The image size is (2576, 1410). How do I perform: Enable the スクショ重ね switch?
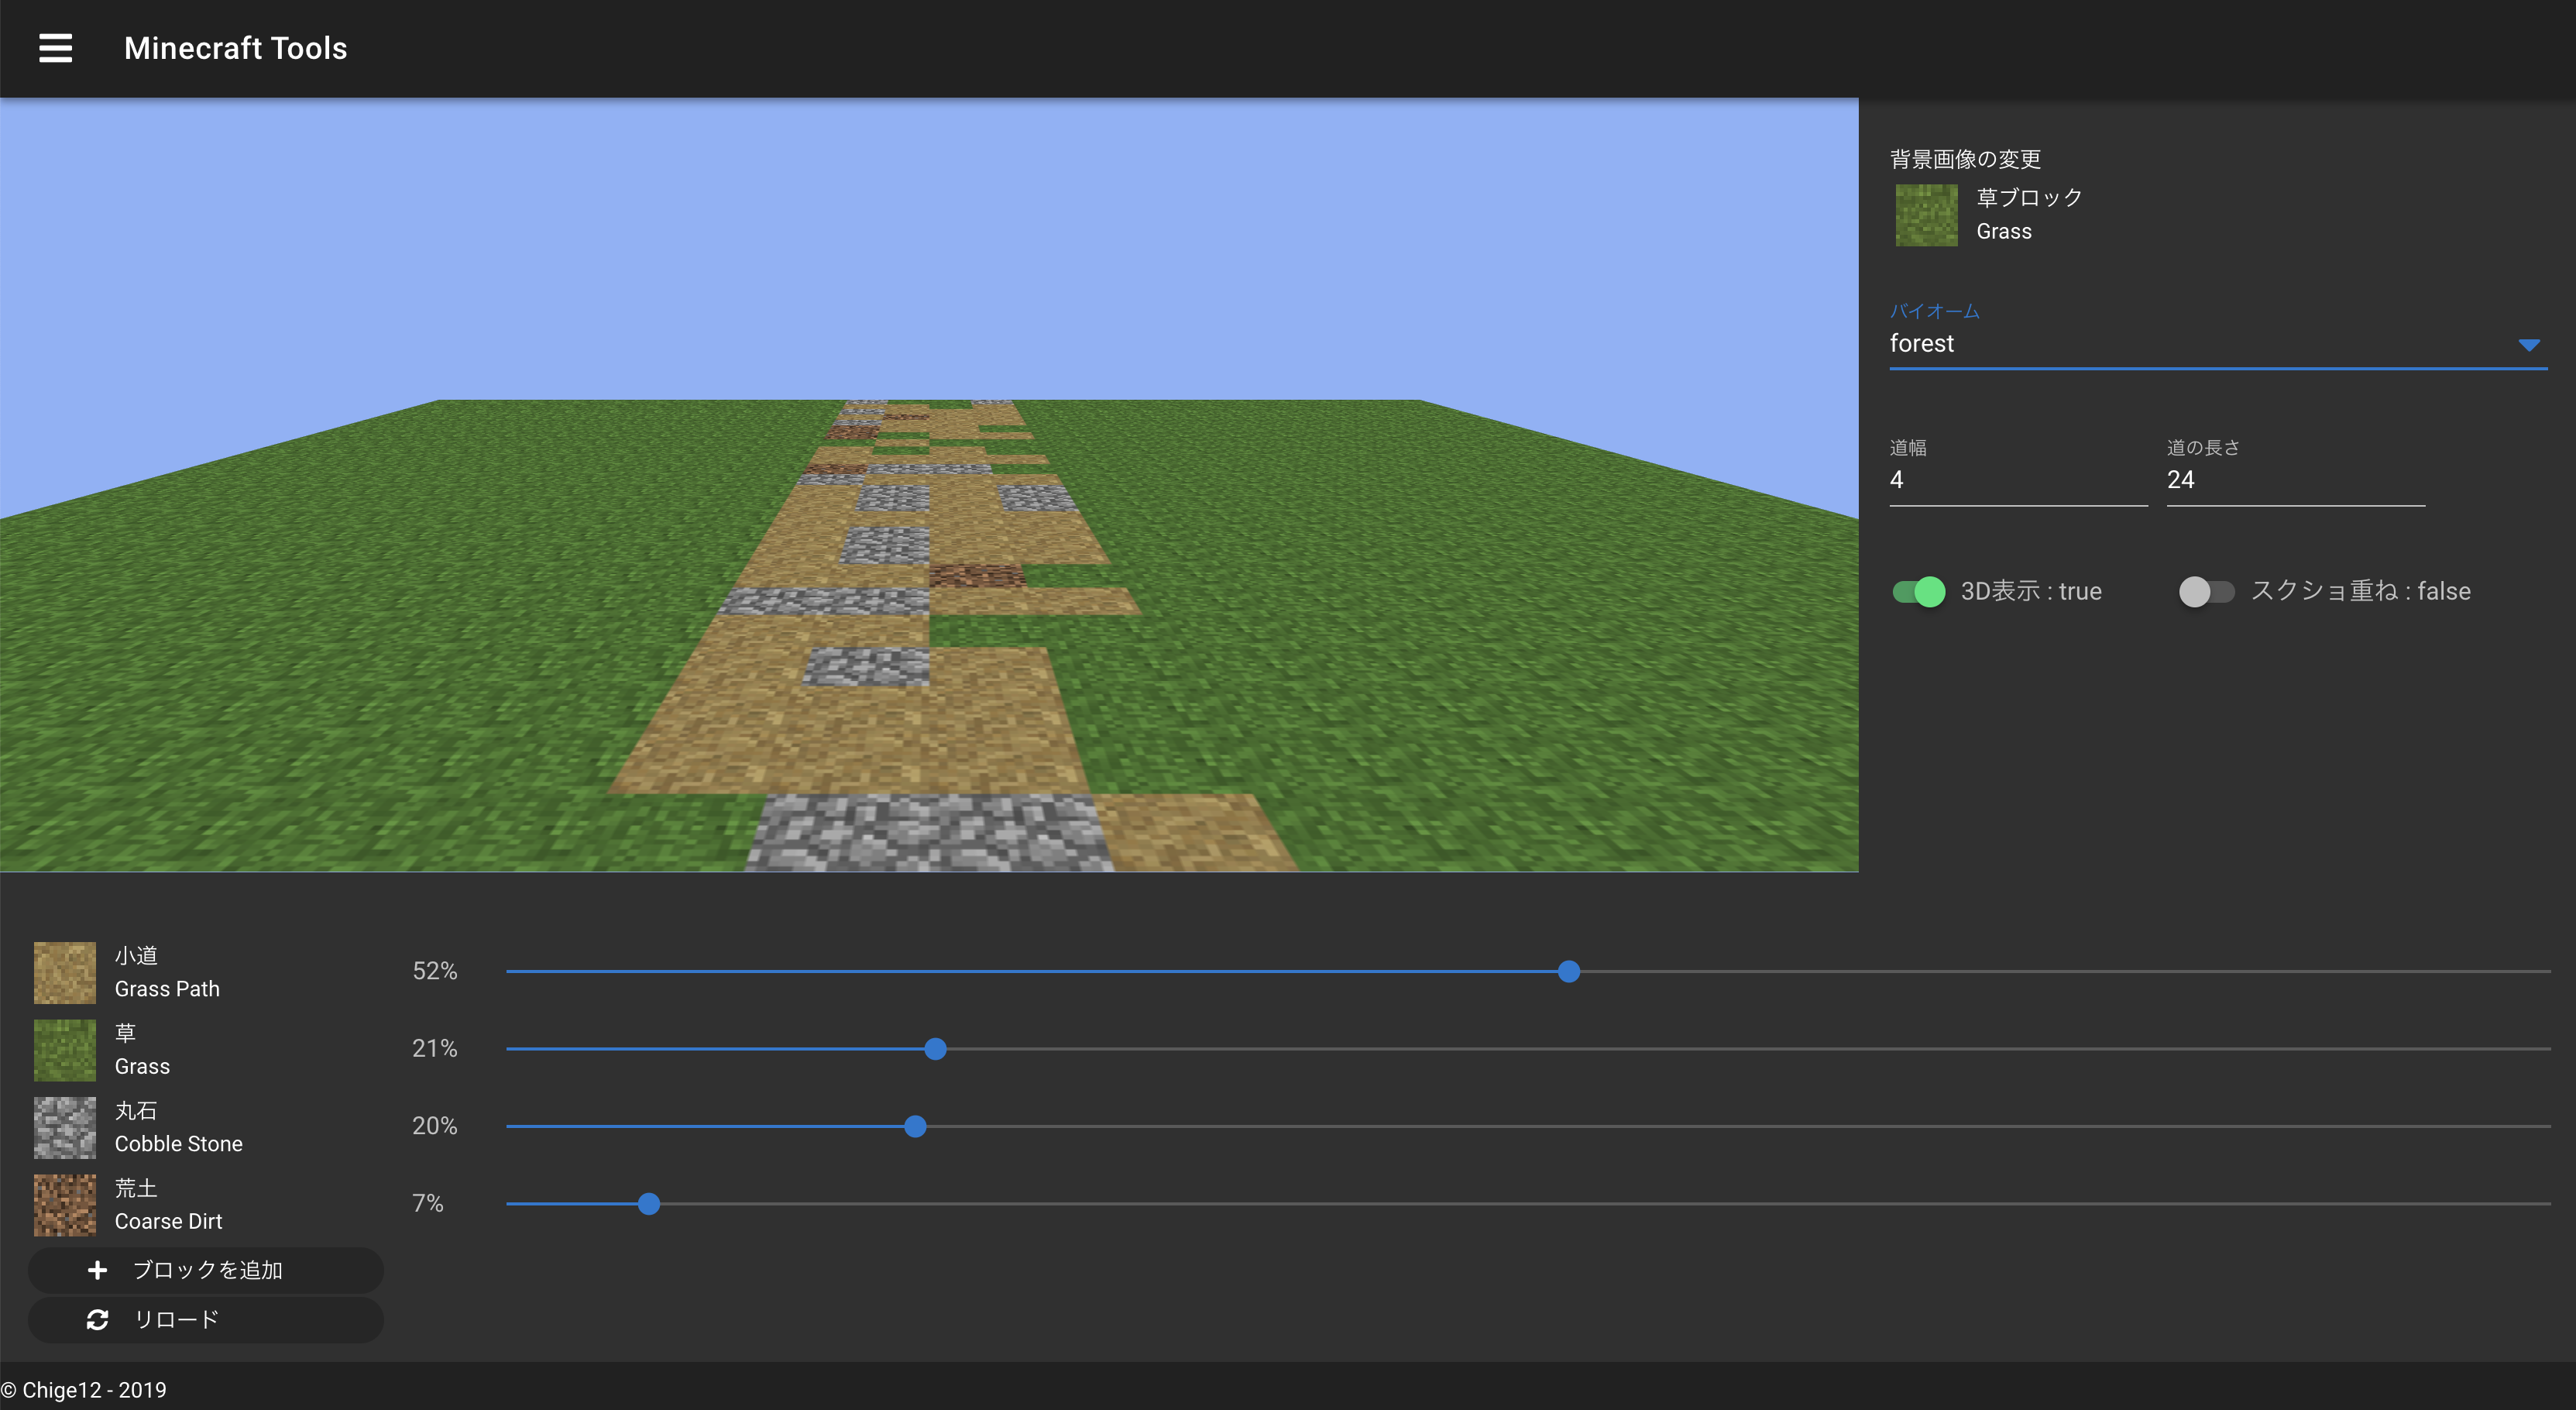pos(2206,592)
